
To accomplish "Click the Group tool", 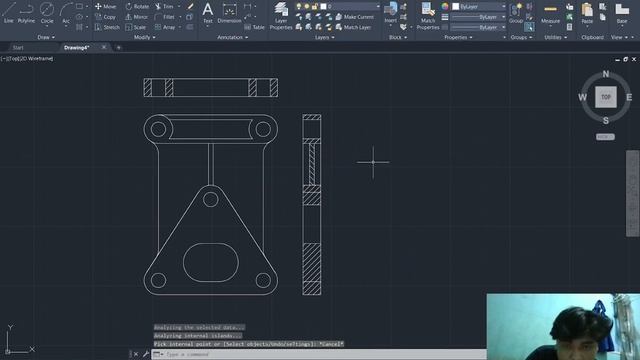I will tap(516, 12).
